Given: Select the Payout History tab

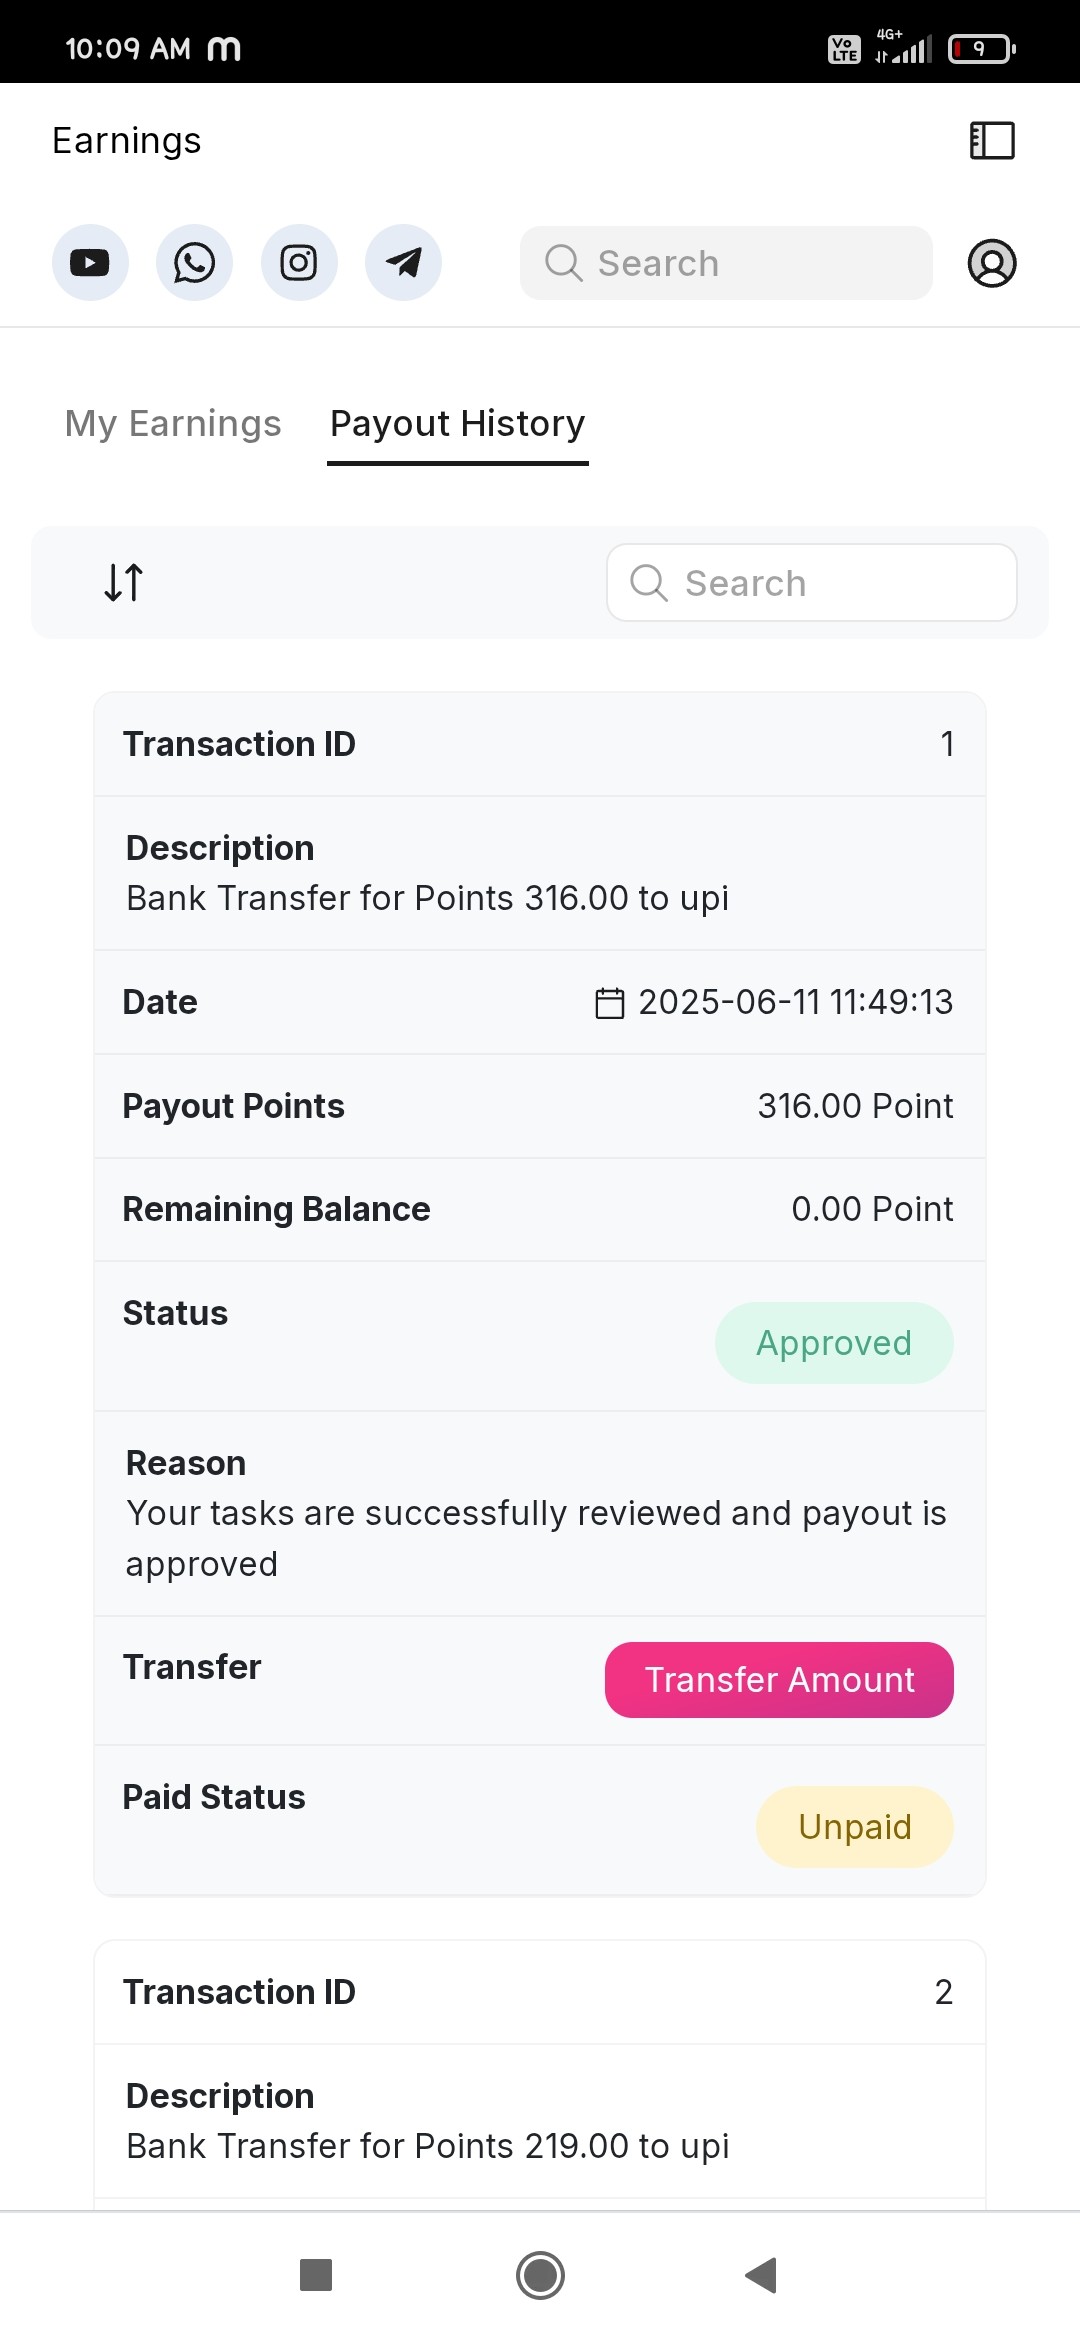Looking at the screenshot, I should point(458,424).
